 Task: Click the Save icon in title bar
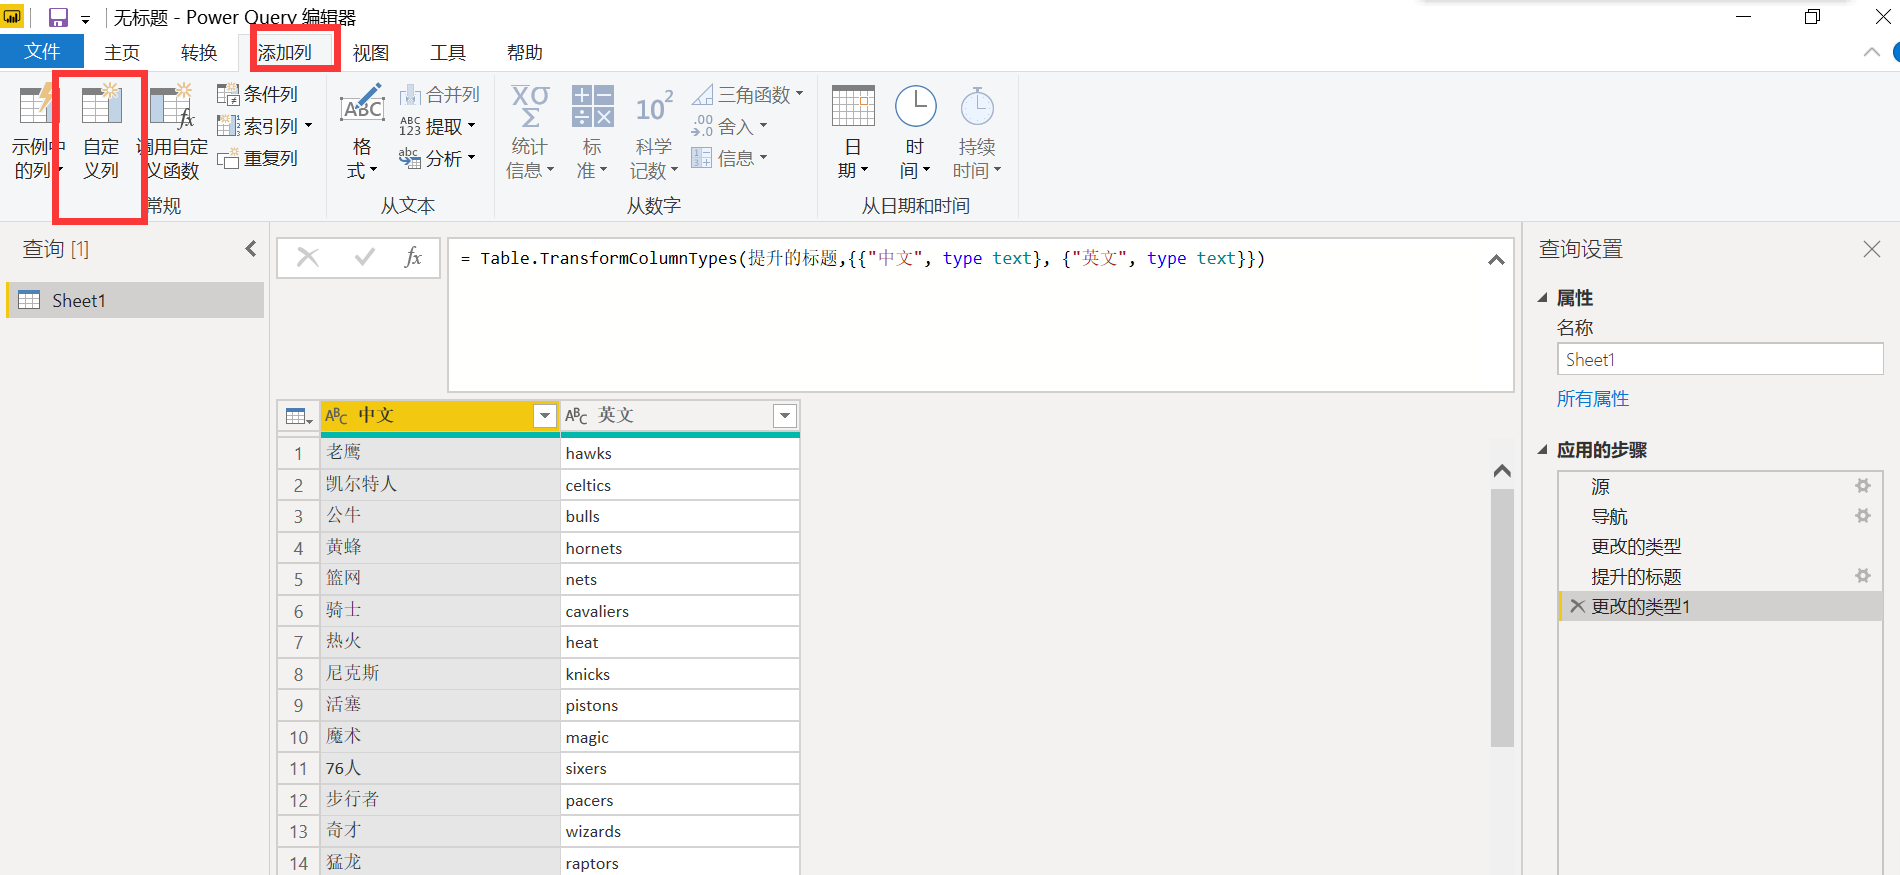pos(58,17)
